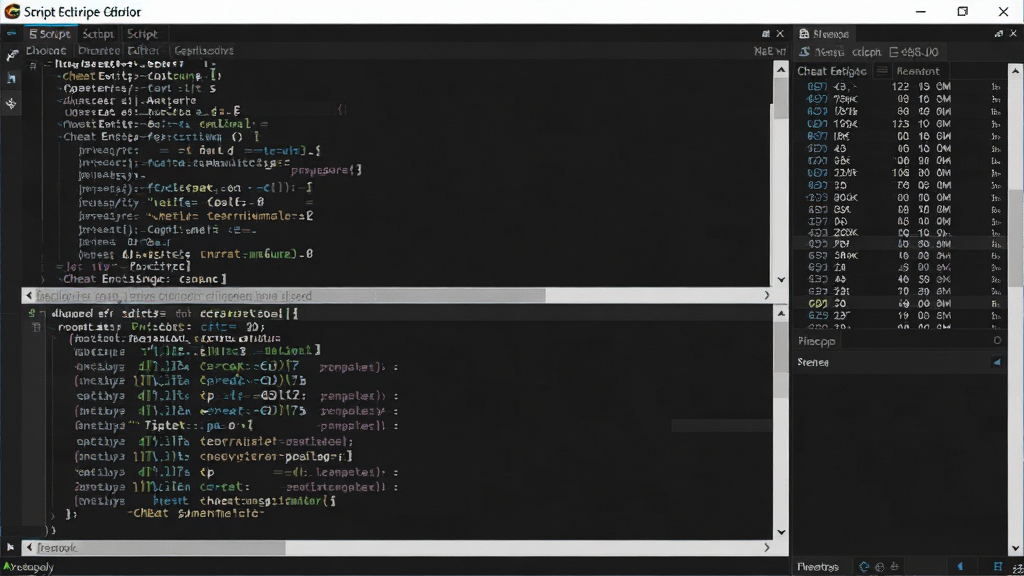Click the lower editor's vertical scrollbar down arrow
Screen dimensions: 1024x576
coord(781,532)
